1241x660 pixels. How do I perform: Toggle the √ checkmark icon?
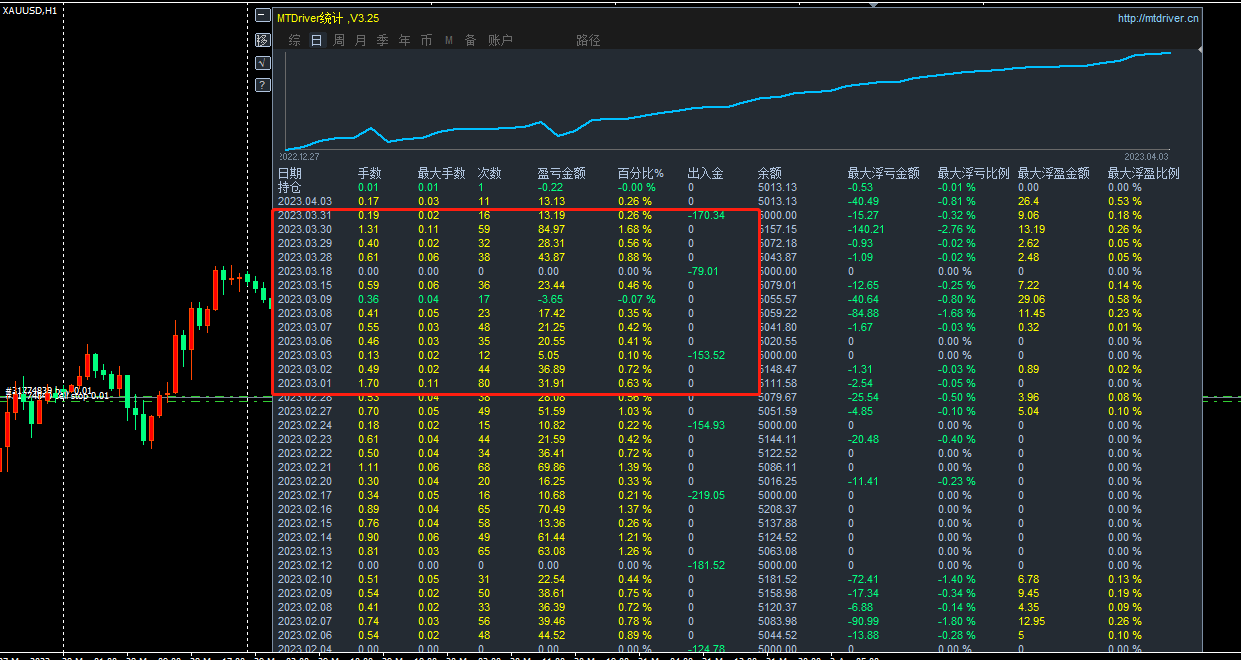pos(262,63)
